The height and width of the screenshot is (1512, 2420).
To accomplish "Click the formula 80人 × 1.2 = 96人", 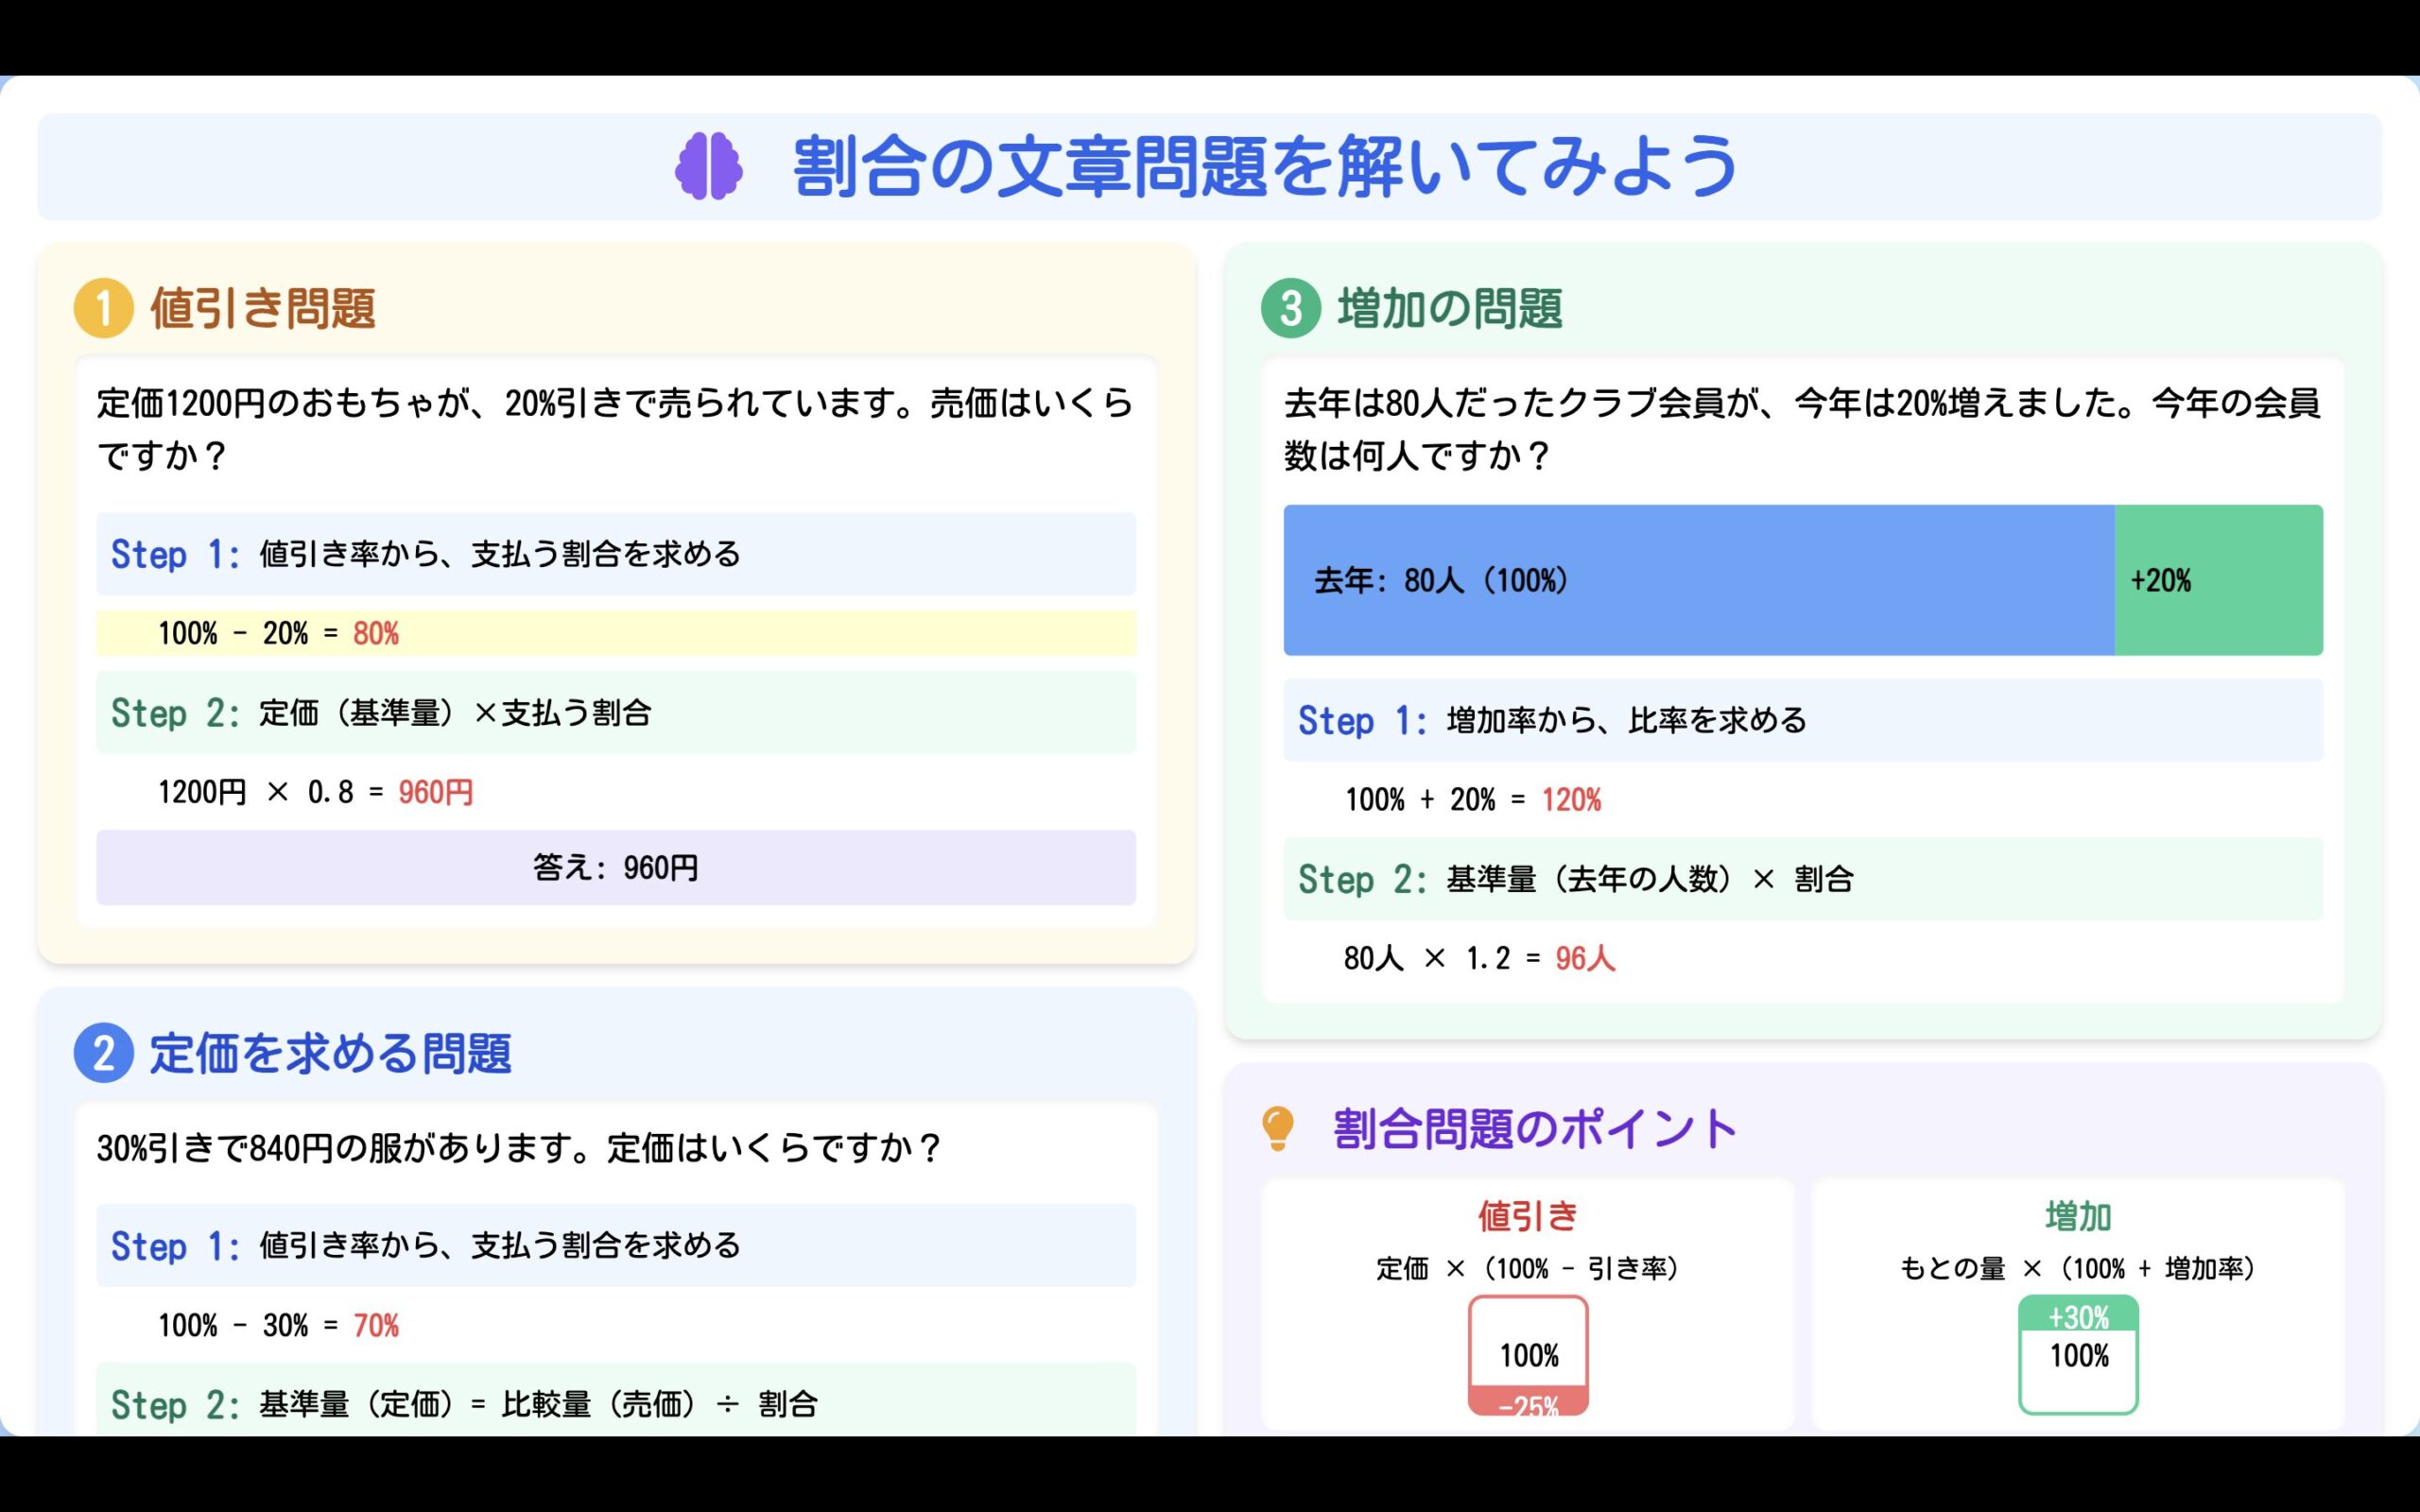I will [1480, 958].
